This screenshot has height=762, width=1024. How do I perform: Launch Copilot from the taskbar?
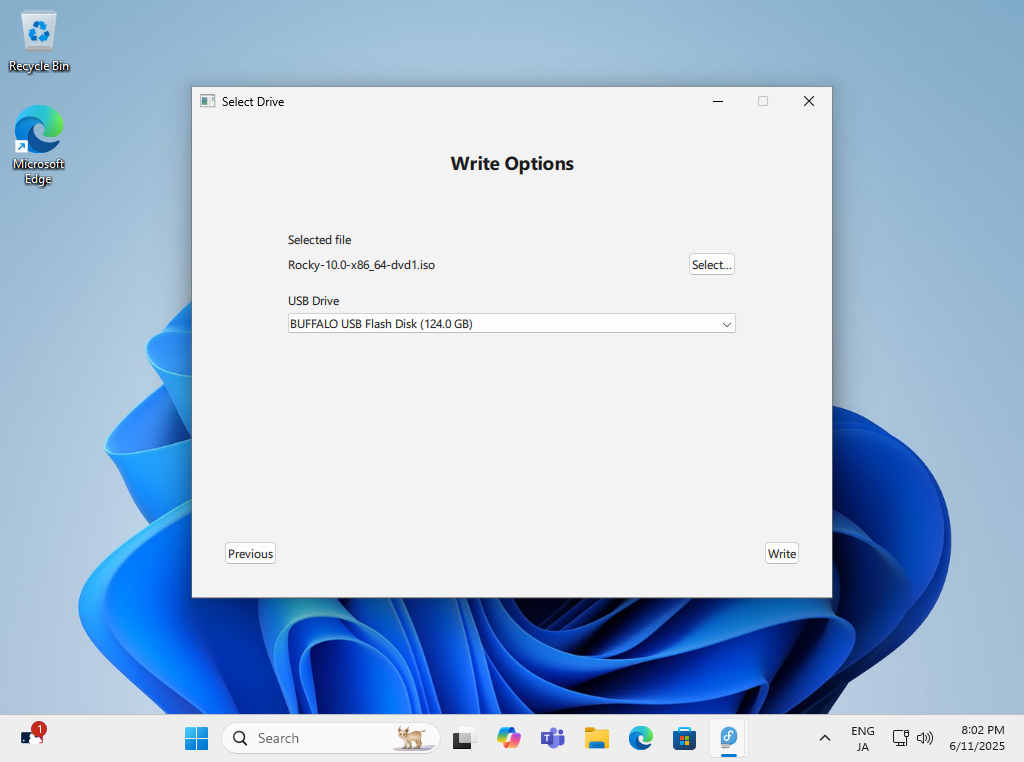click(508, 738)
